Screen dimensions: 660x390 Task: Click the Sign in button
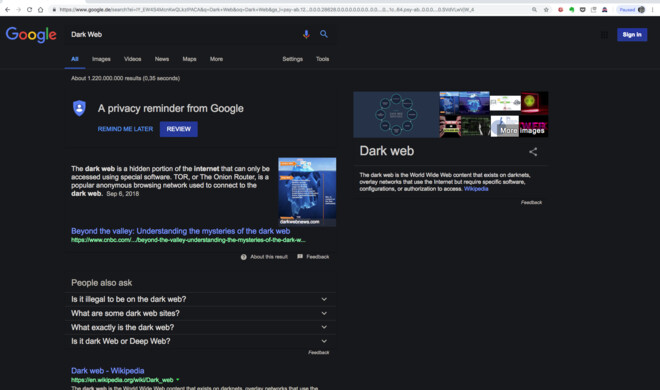(632, 34)
